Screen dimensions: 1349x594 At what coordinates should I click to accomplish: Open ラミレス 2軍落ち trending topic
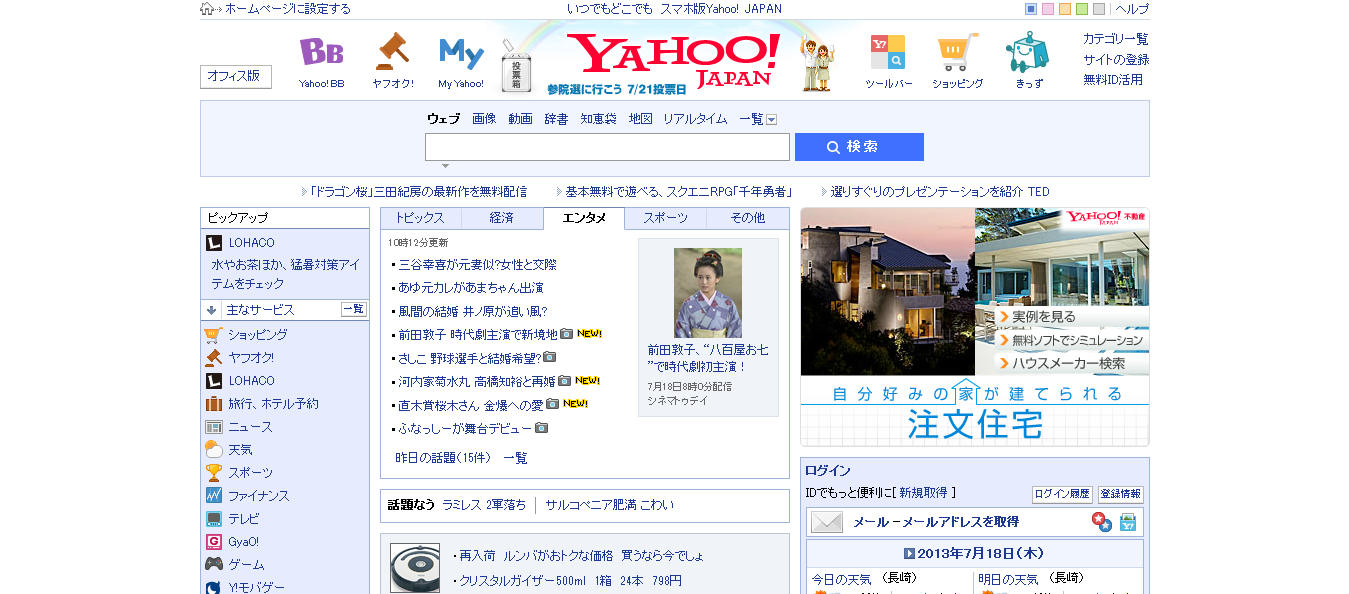click(x=484, y=505)
